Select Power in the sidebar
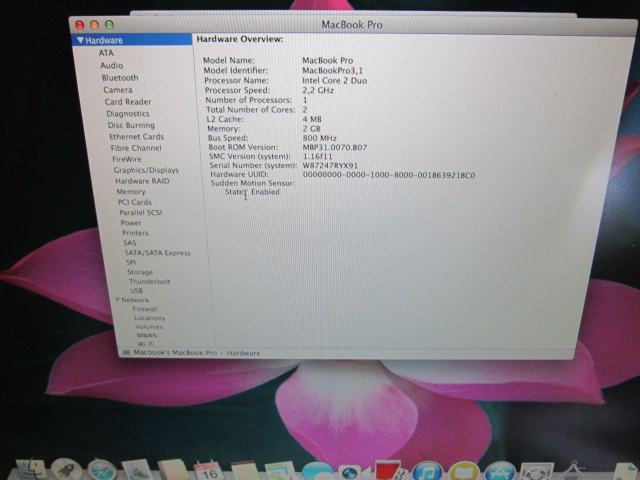The image size is (640, 480). (x=131, y=223)
